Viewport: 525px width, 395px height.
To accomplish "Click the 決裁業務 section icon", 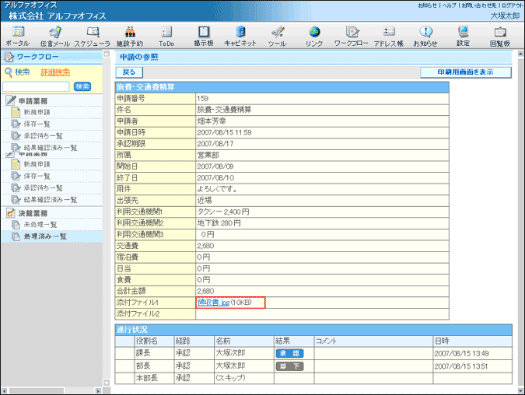I will (11, 213).
